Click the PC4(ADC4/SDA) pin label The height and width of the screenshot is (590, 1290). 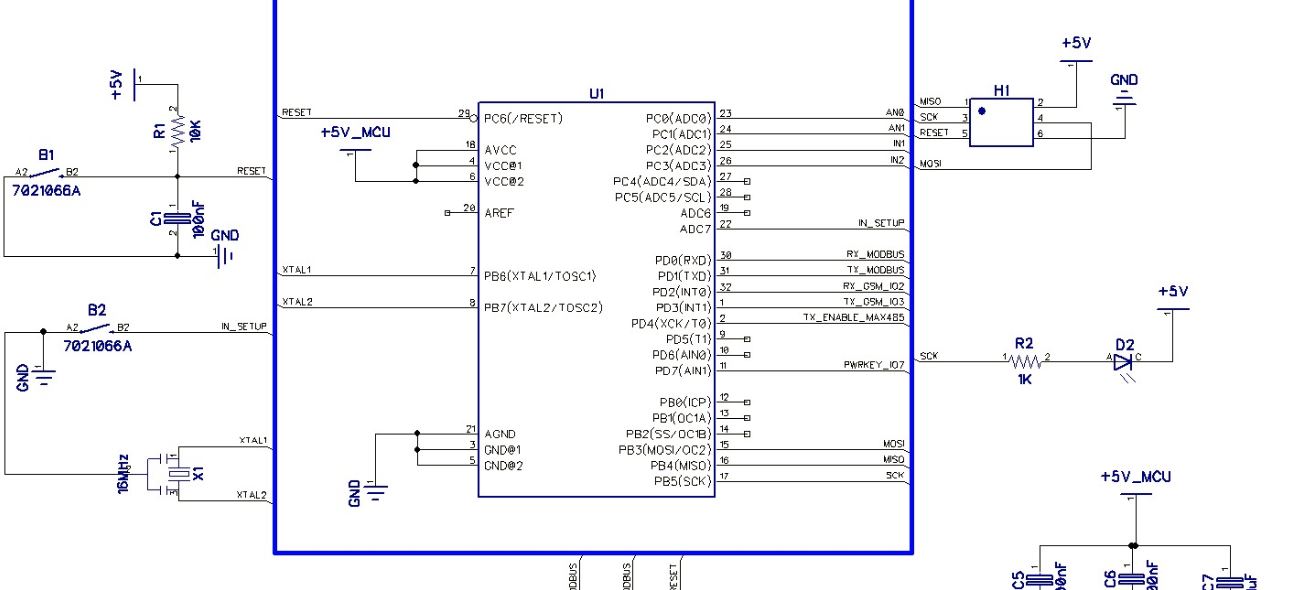[662, 182]
